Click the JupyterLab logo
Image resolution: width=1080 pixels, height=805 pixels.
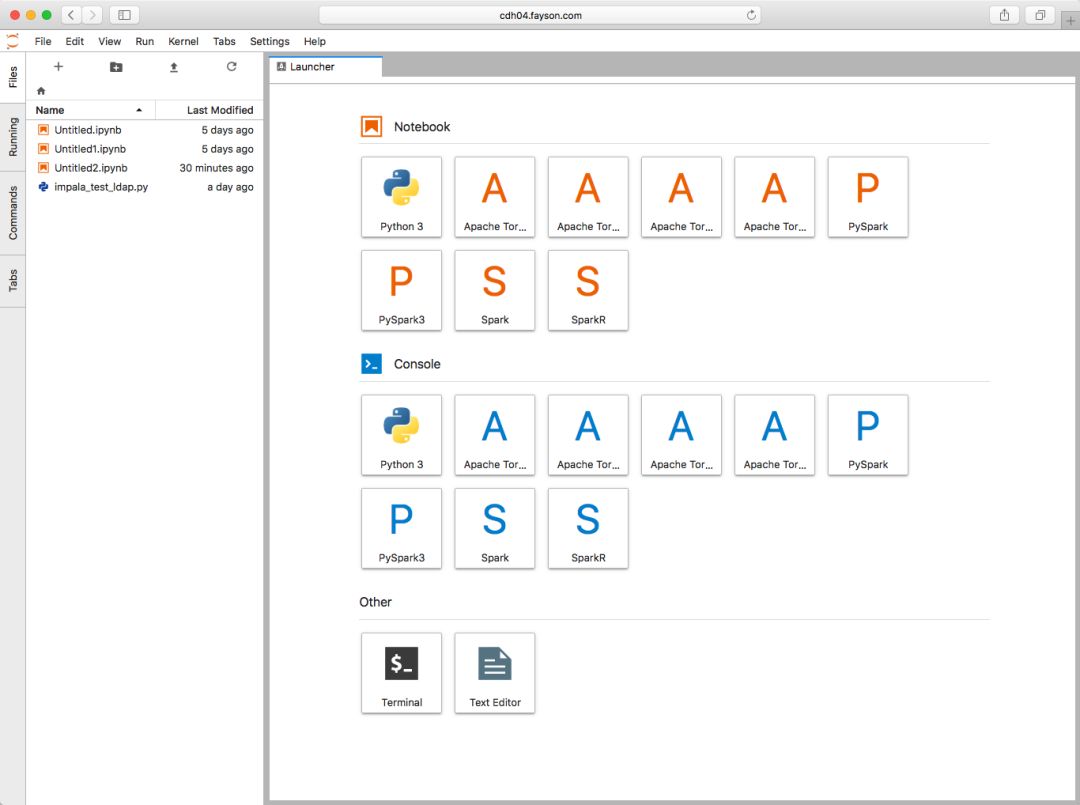coord(12,41)
